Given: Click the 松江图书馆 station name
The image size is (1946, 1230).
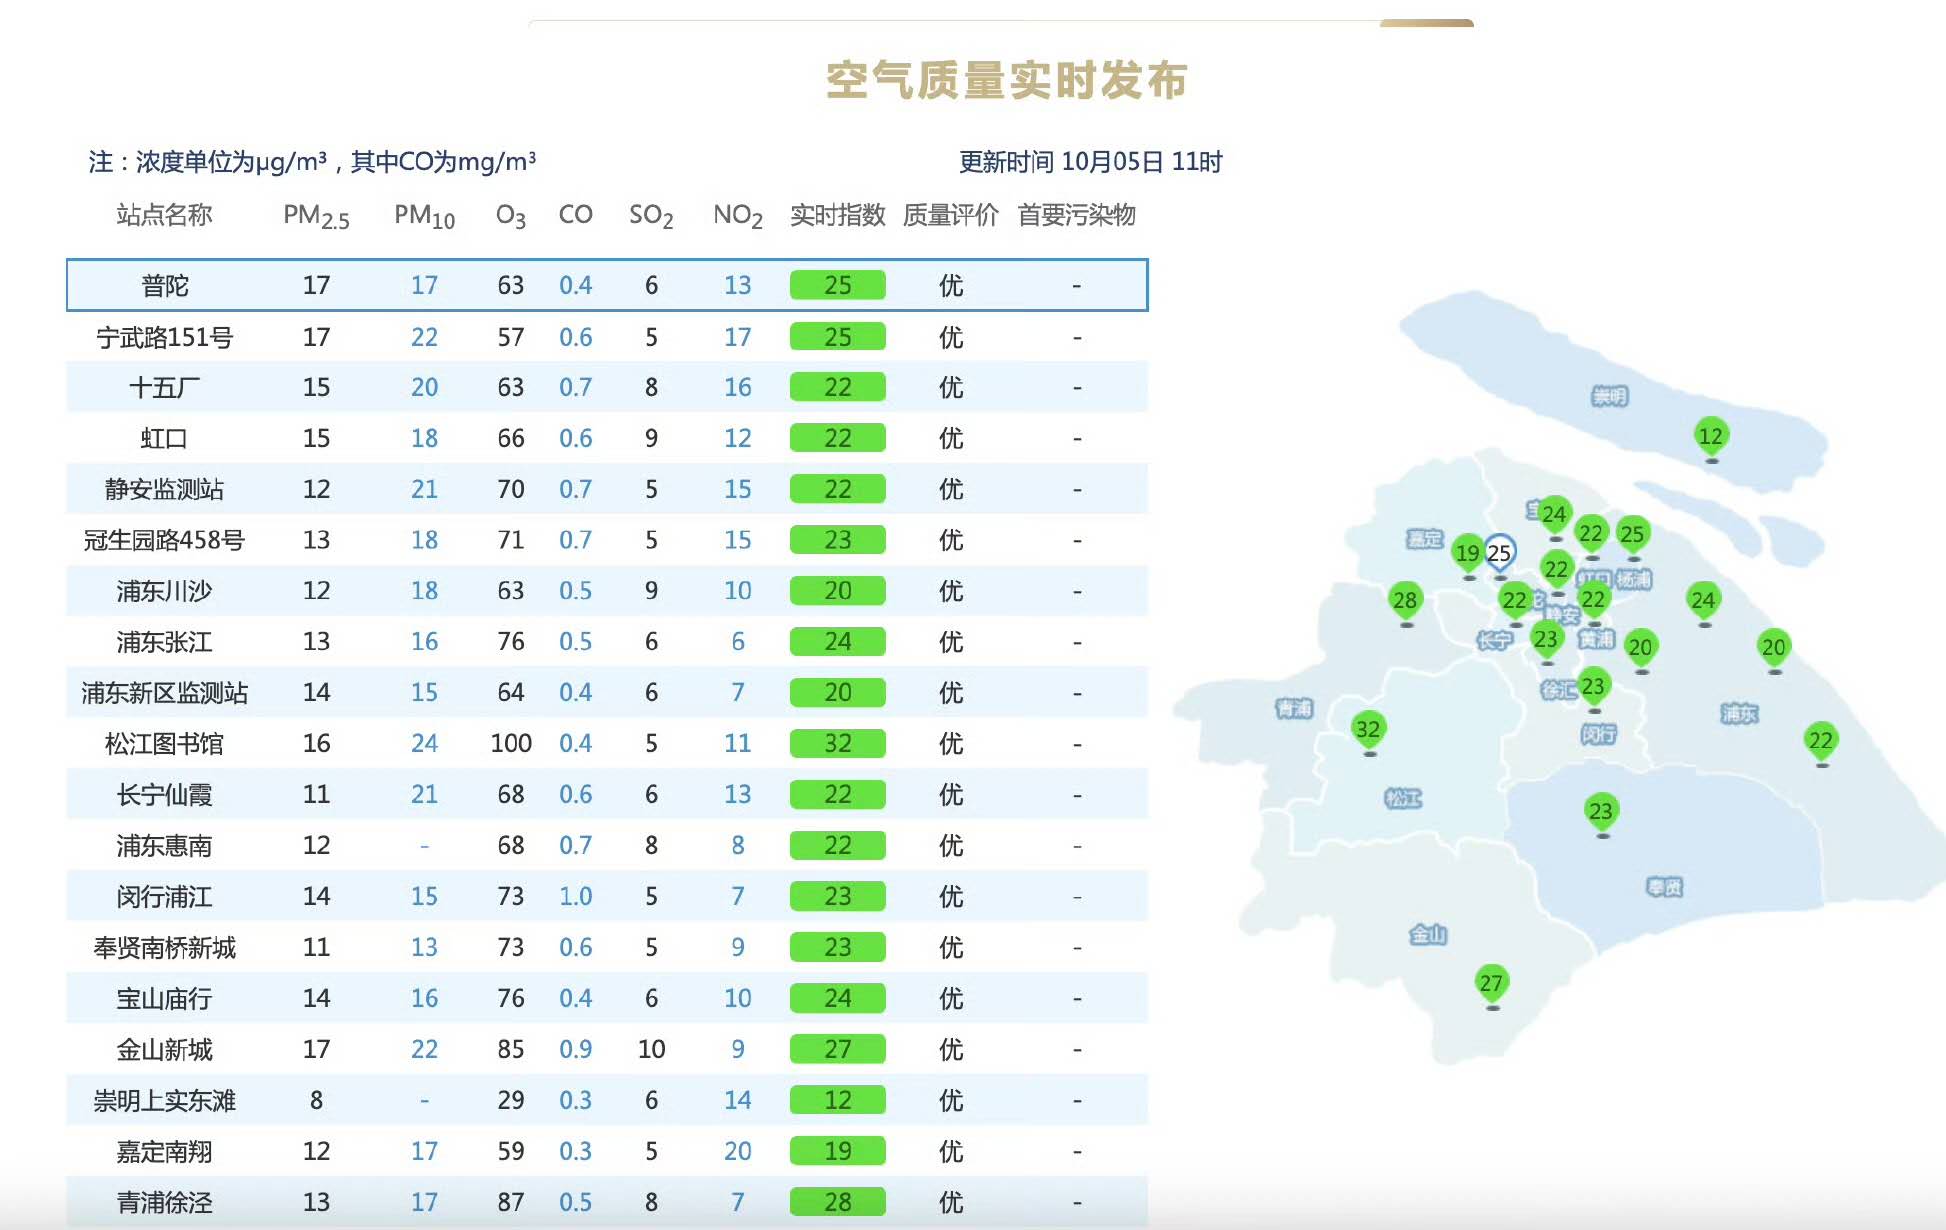Looking at the screenshot, I should click(164, 743).
